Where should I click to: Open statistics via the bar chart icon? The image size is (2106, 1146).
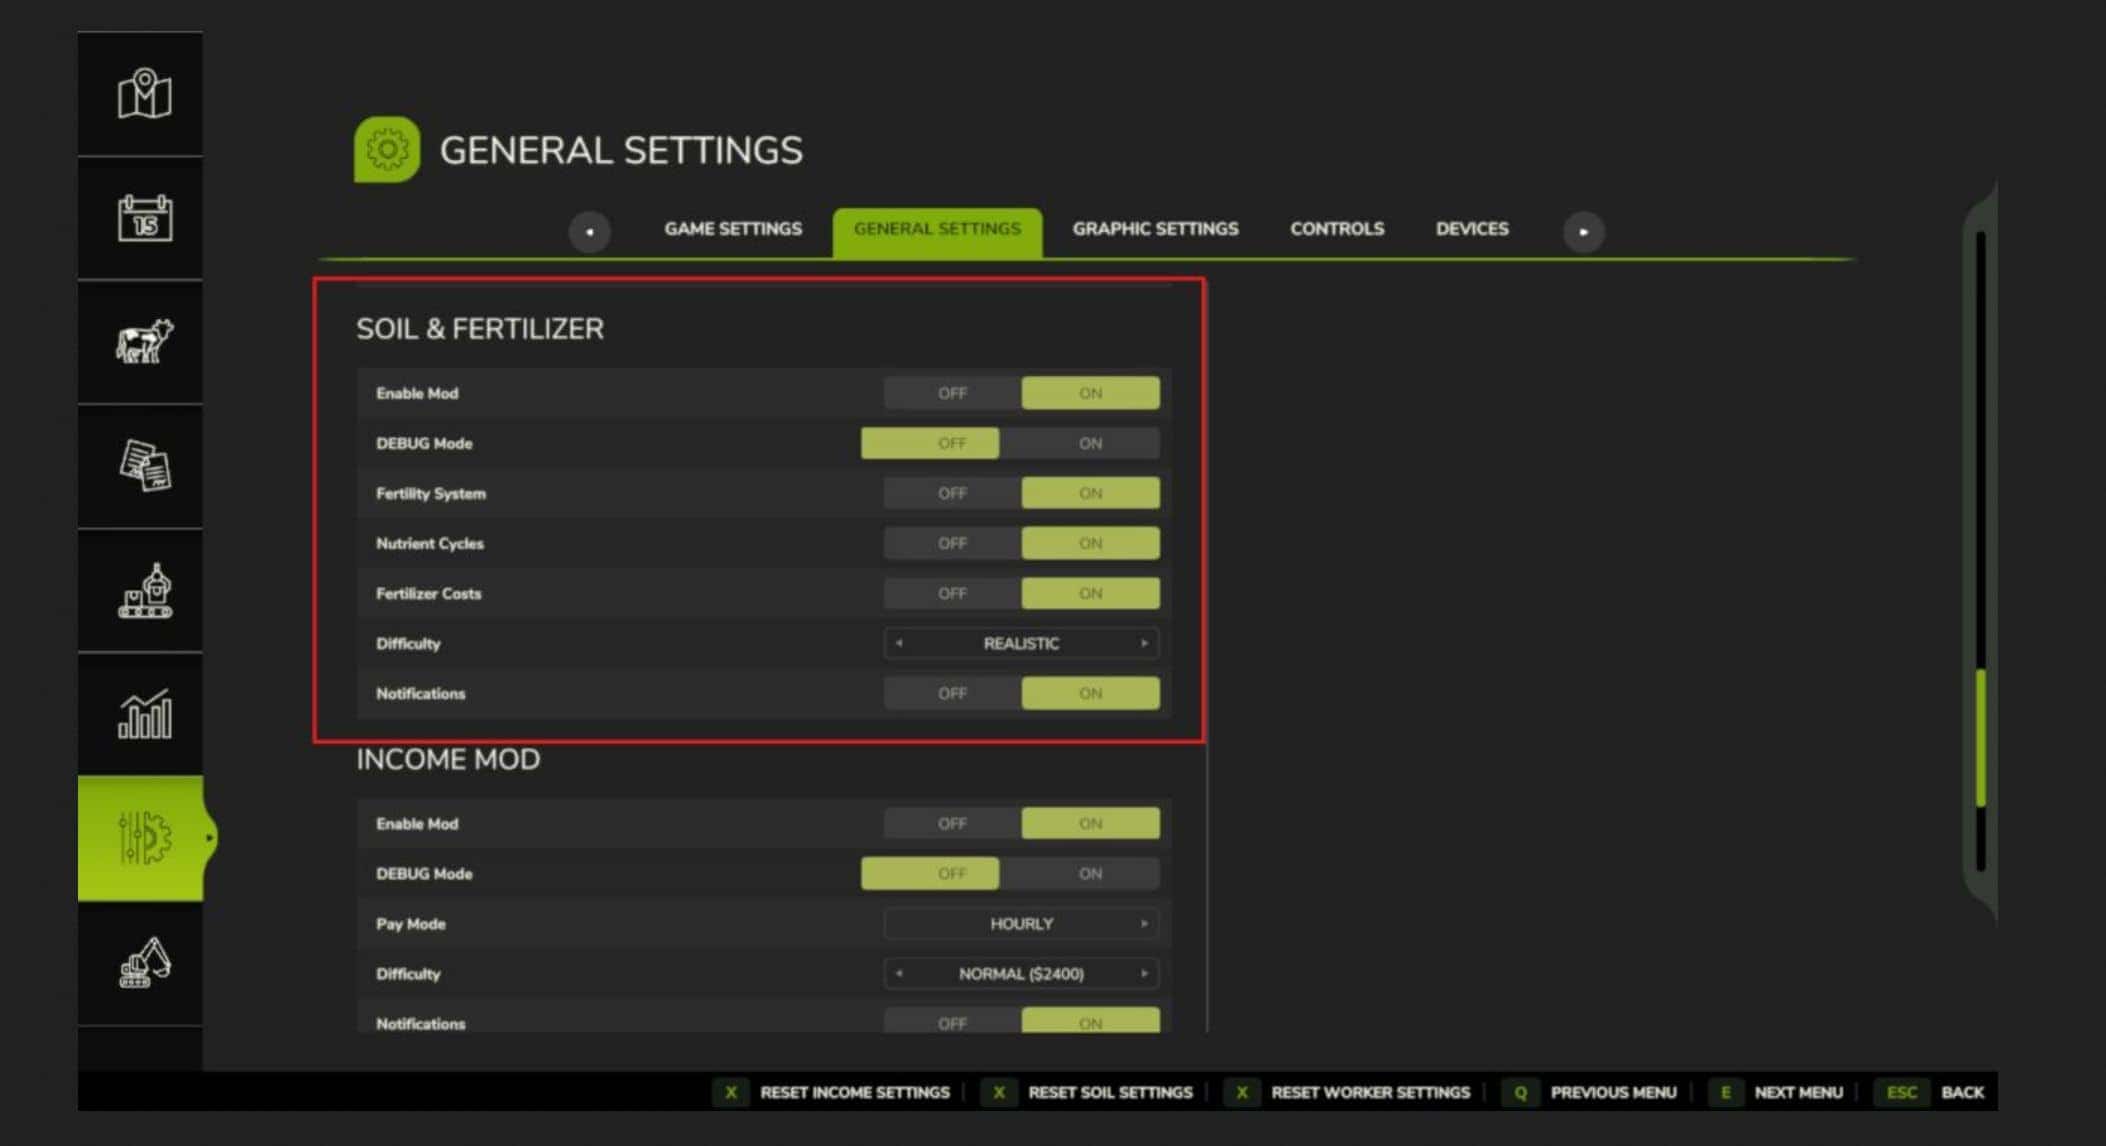[x=141, y=714]
